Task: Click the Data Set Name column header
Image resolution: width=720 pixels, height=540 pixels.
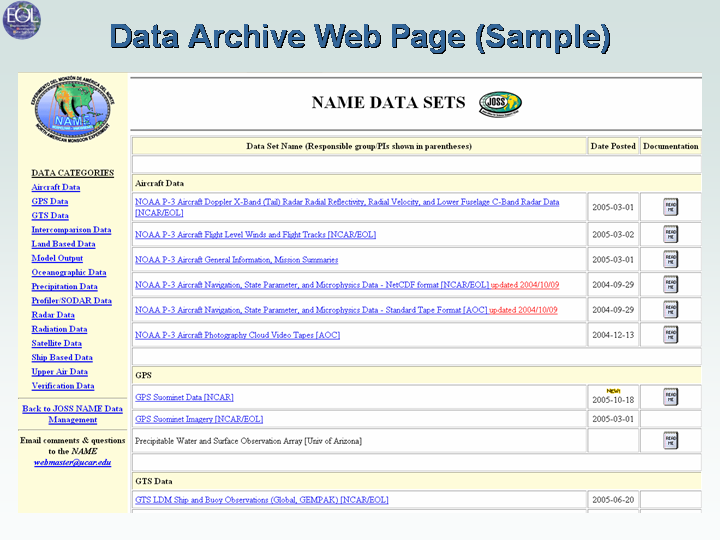Action: click(359, 146)
